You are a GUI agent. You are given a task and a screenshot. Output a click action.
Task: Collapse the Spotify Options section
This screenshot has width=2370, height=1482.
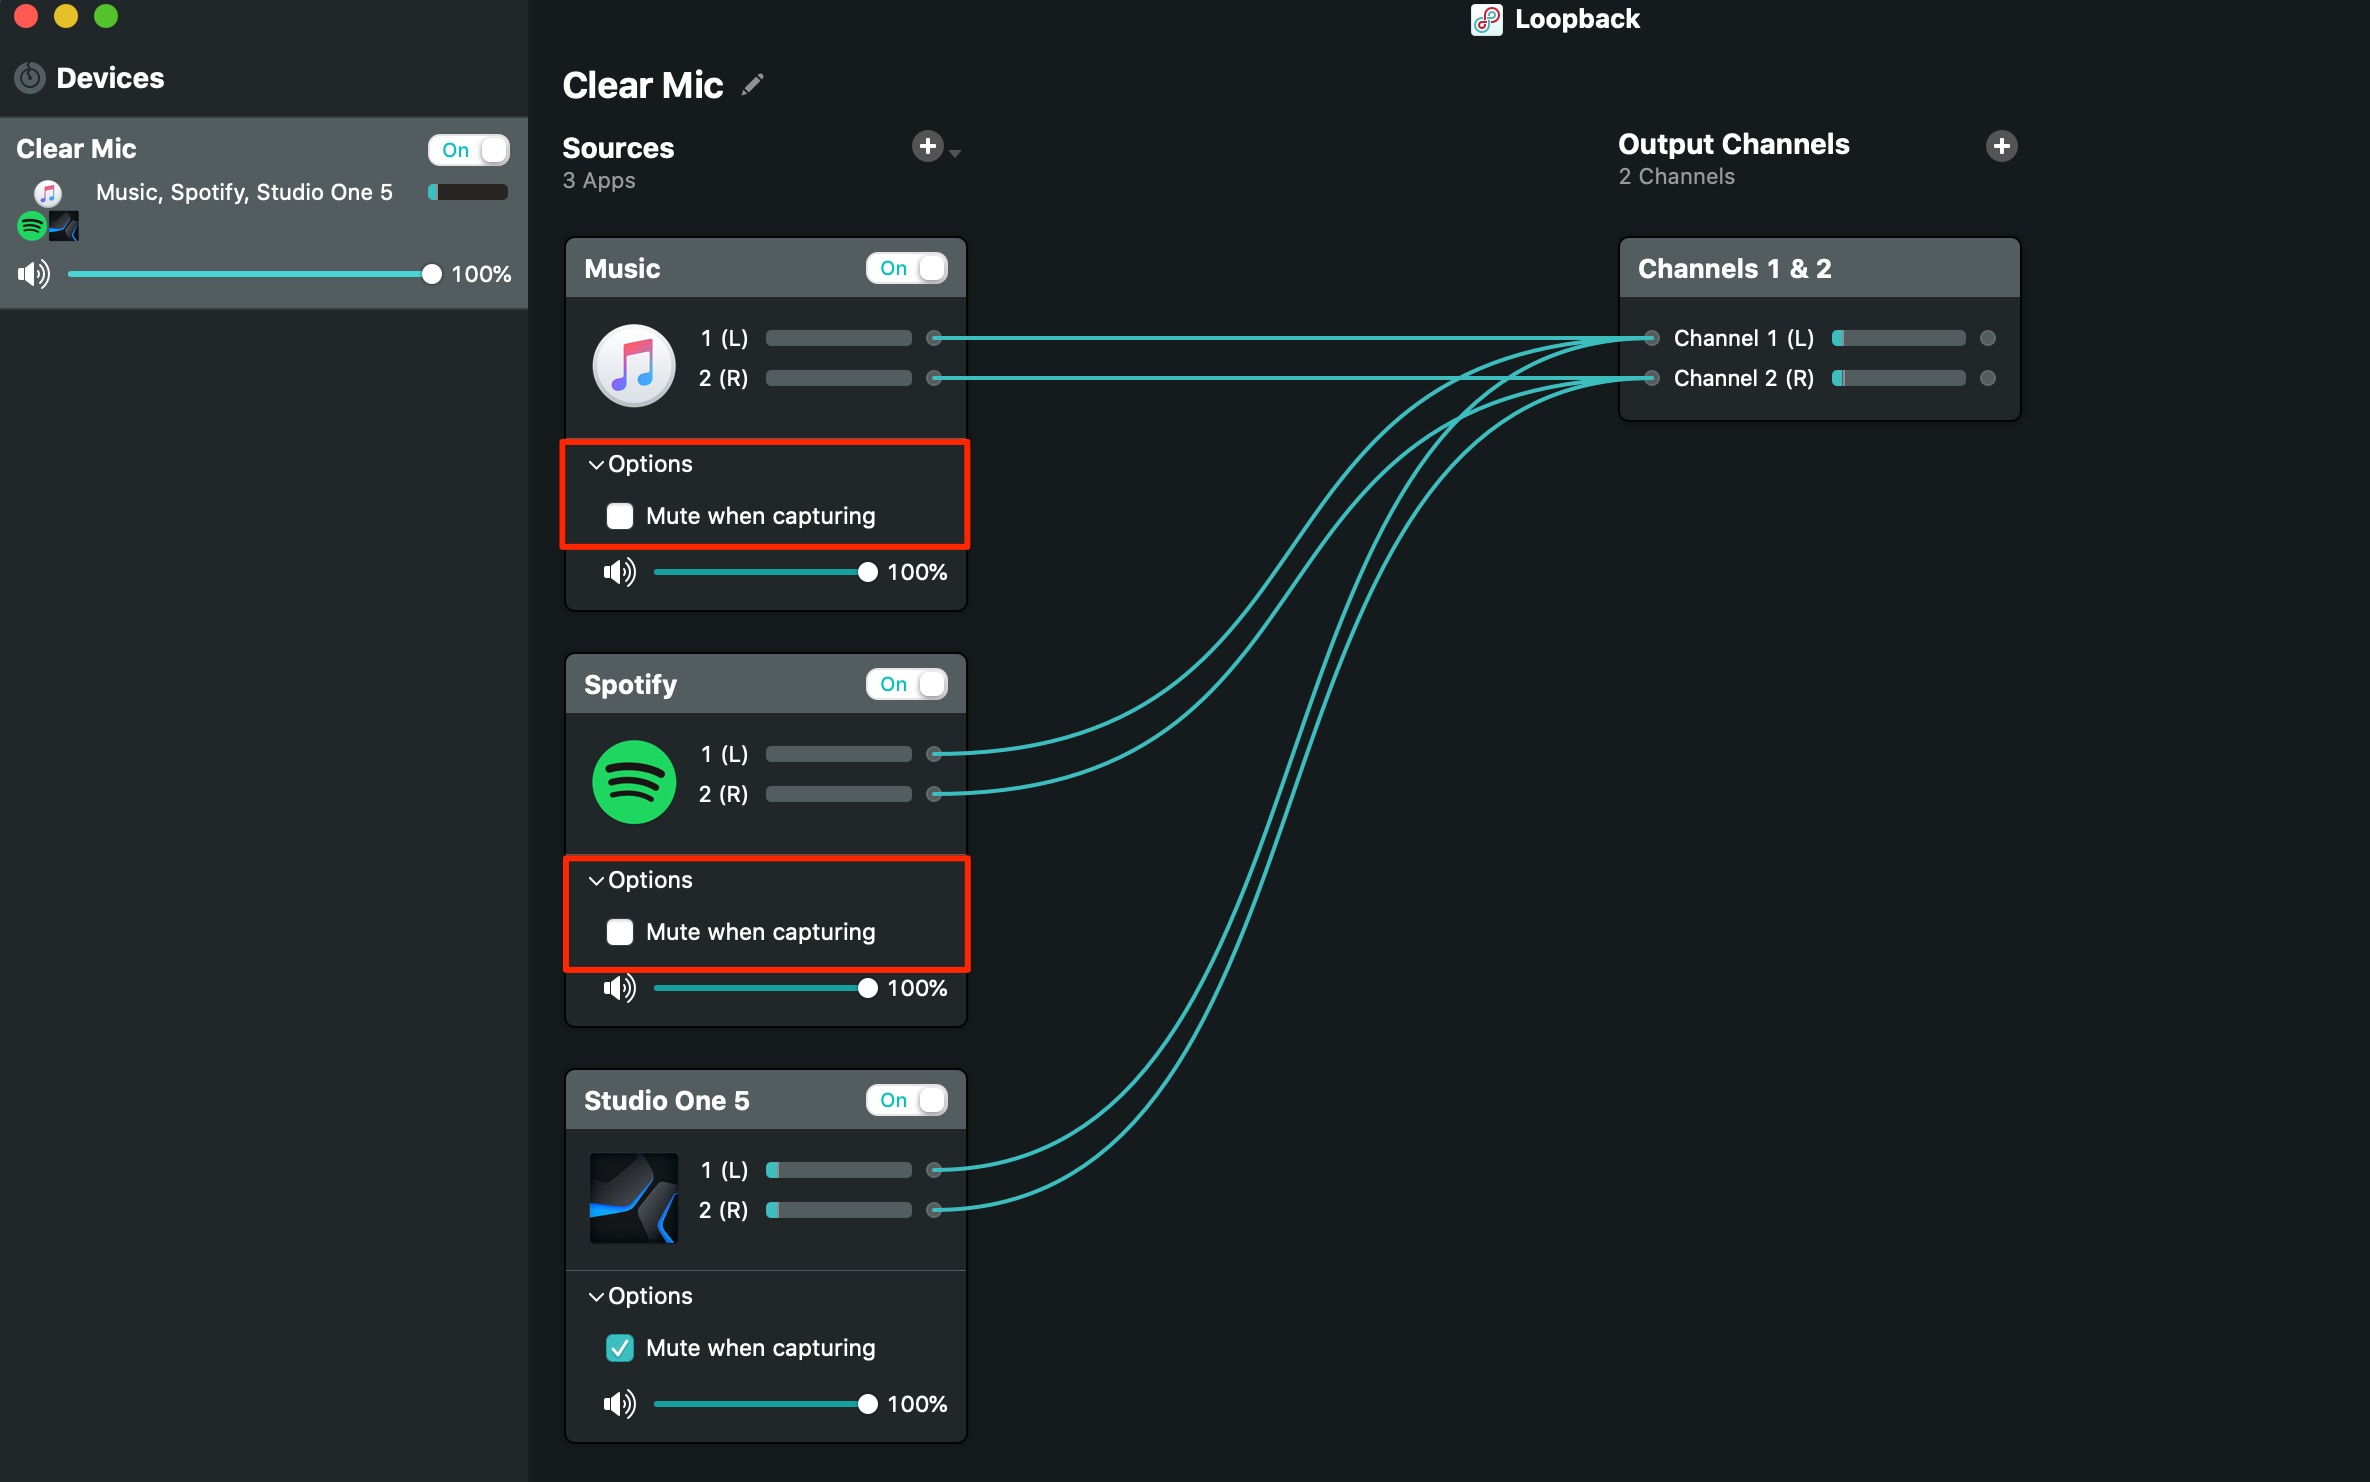596,880
